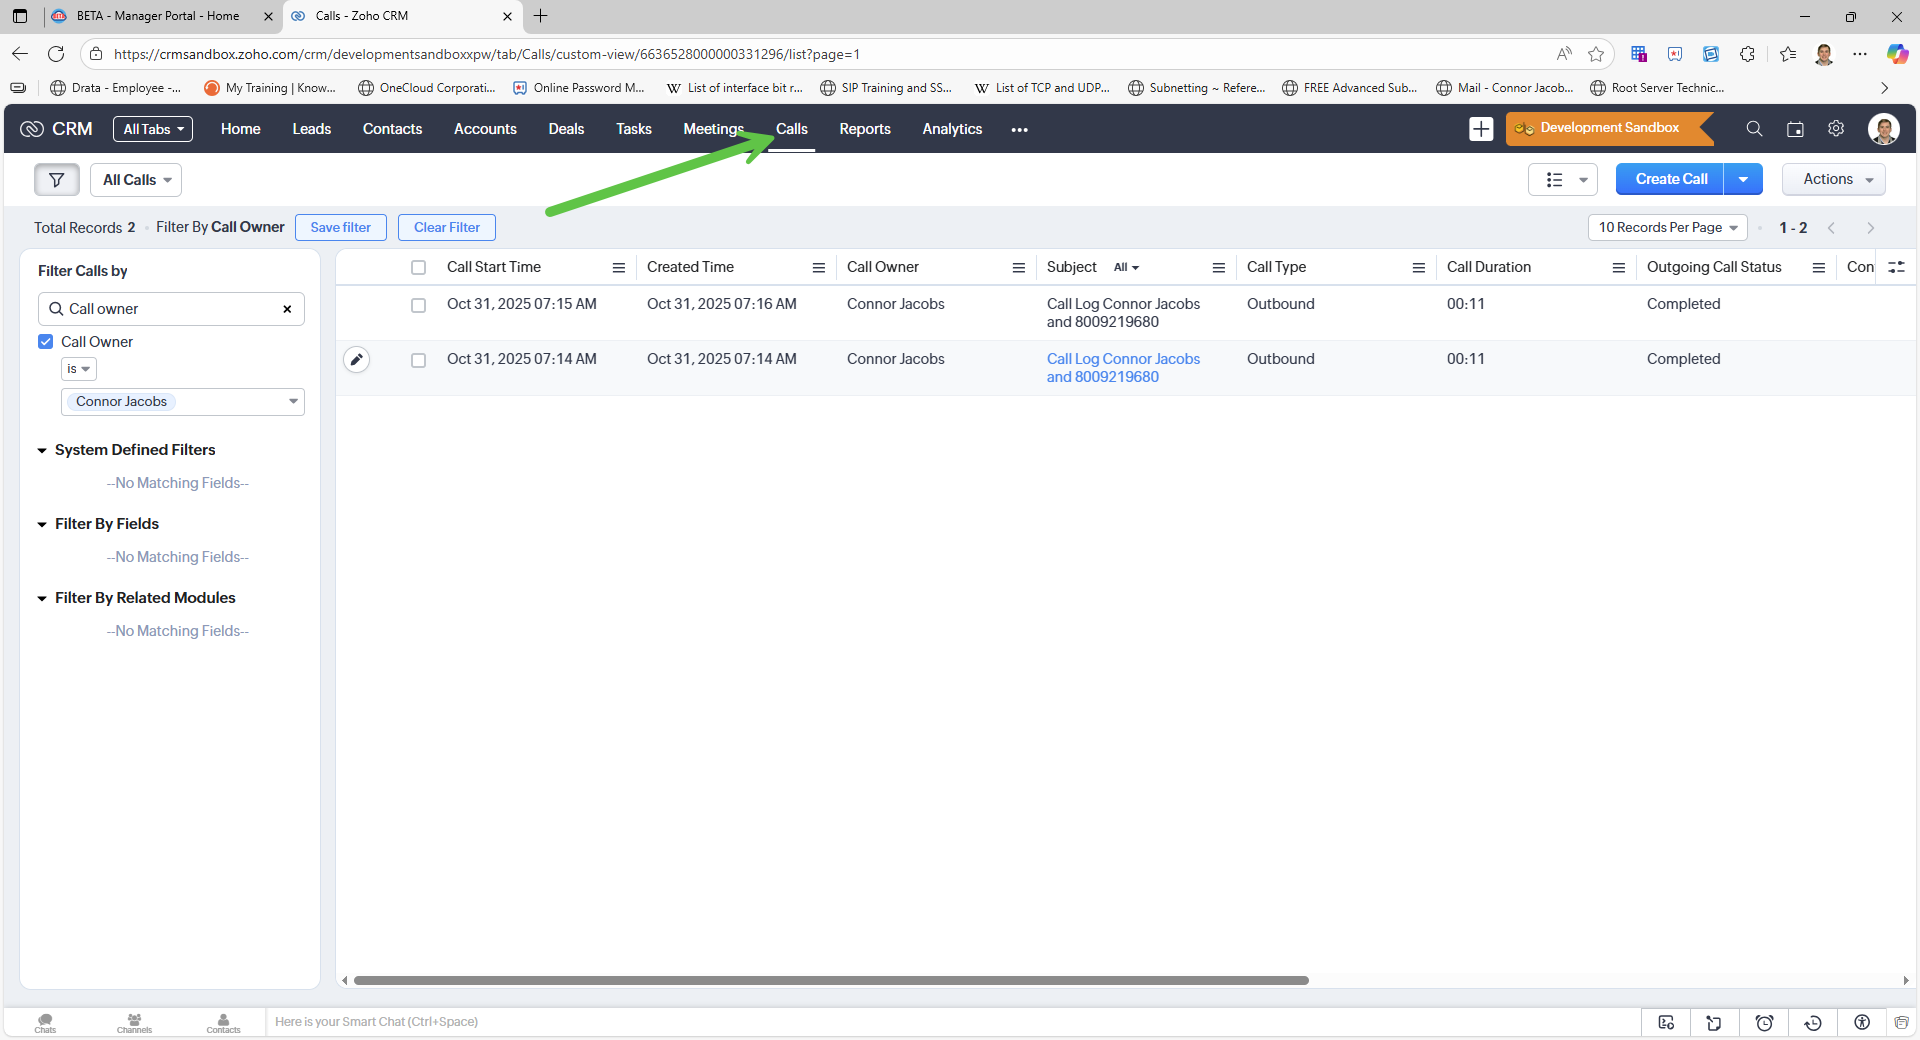Viewport: 1920px width, 1040px height.
Task: Tick the checkbox for 07:15 AM call row
Action: tap(418, 305)
